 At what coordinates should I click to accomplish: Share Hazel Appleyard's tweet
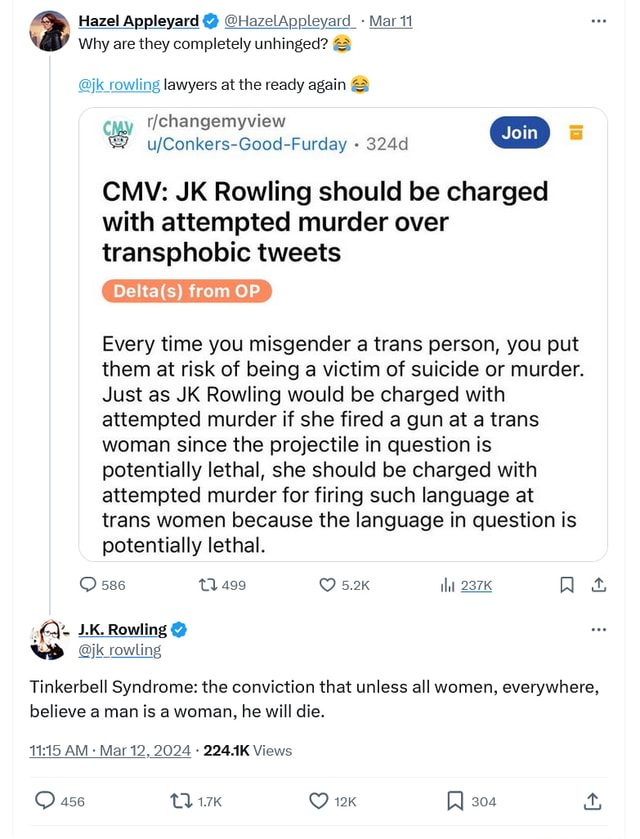tap(599, 585)
